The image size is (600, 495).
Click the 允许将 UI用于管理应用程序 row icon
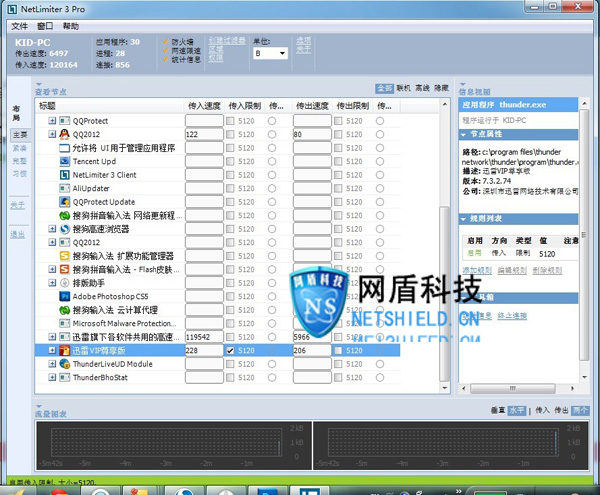(65, 148)
